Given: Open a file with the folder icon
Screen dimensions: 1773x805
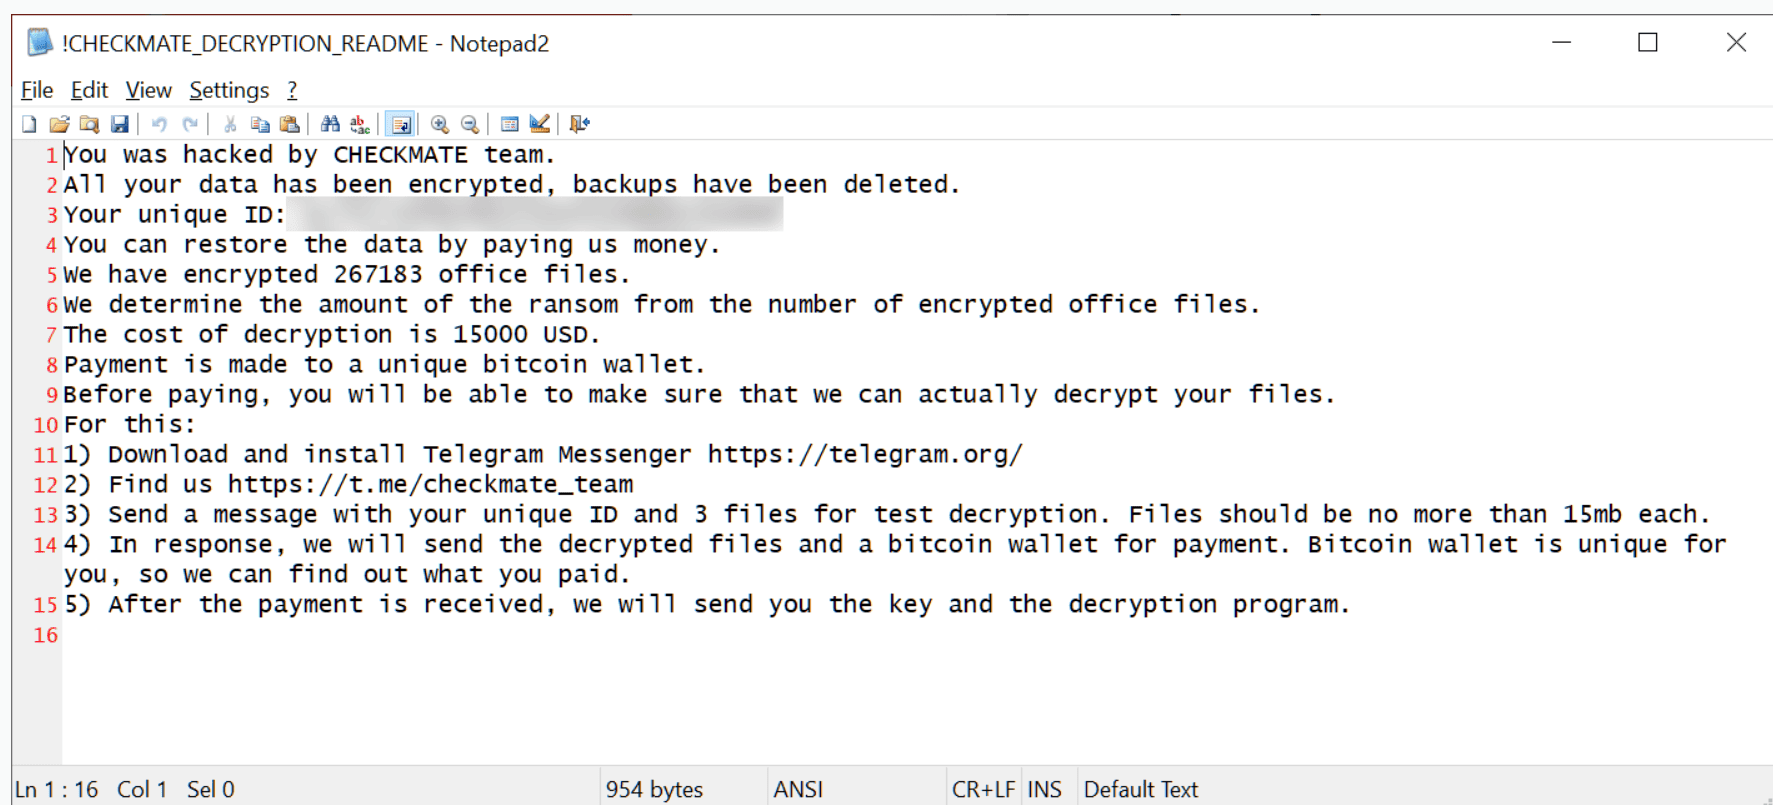Looking at the screenshot, I should (x=59, y=124).
